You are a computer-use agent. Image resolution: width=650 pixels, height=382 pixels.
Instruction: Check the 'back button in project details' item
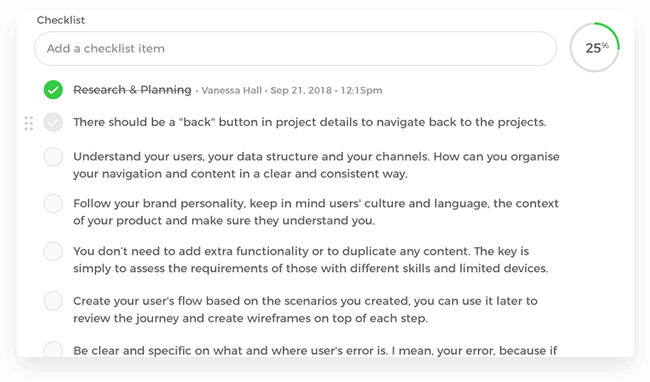(53, 122)
